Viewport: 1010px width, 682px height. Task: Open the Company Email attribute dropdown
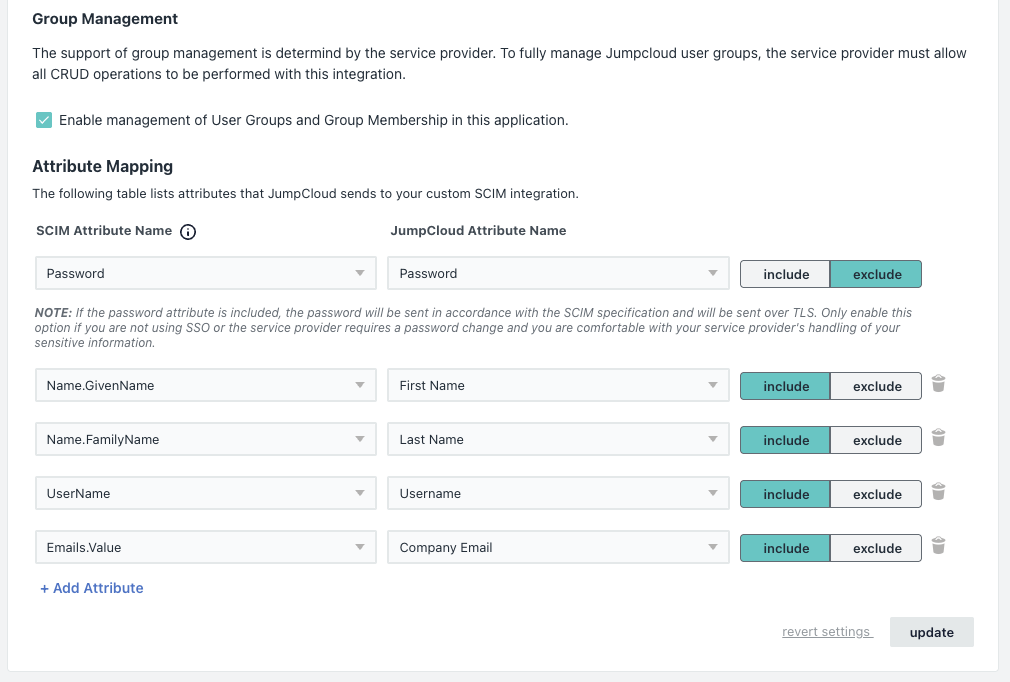point(558,548)
